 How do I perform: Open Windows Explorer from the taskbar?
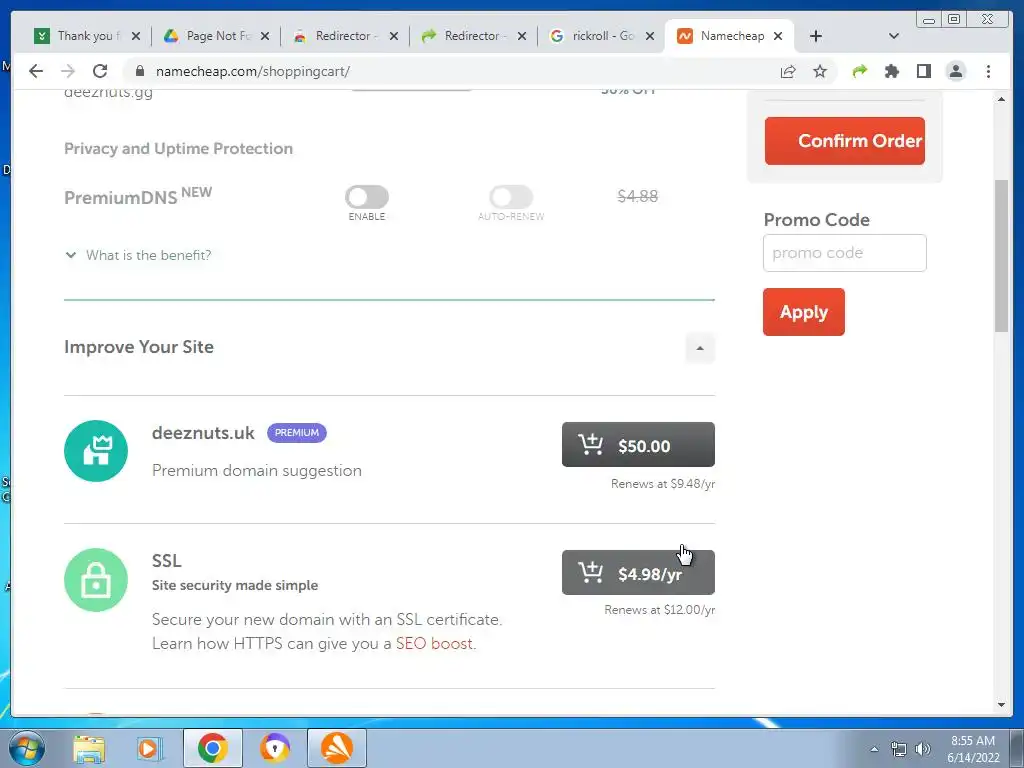89,748
